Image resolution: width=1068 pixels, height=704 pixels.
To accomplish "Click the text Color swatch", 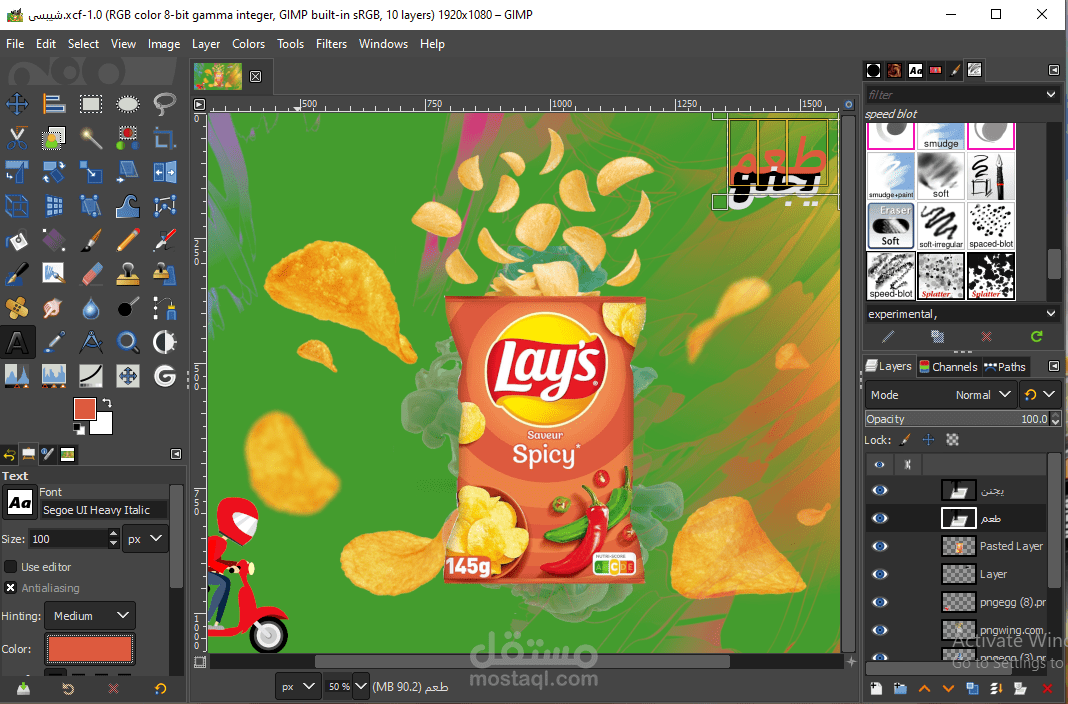I will [90, 649].
